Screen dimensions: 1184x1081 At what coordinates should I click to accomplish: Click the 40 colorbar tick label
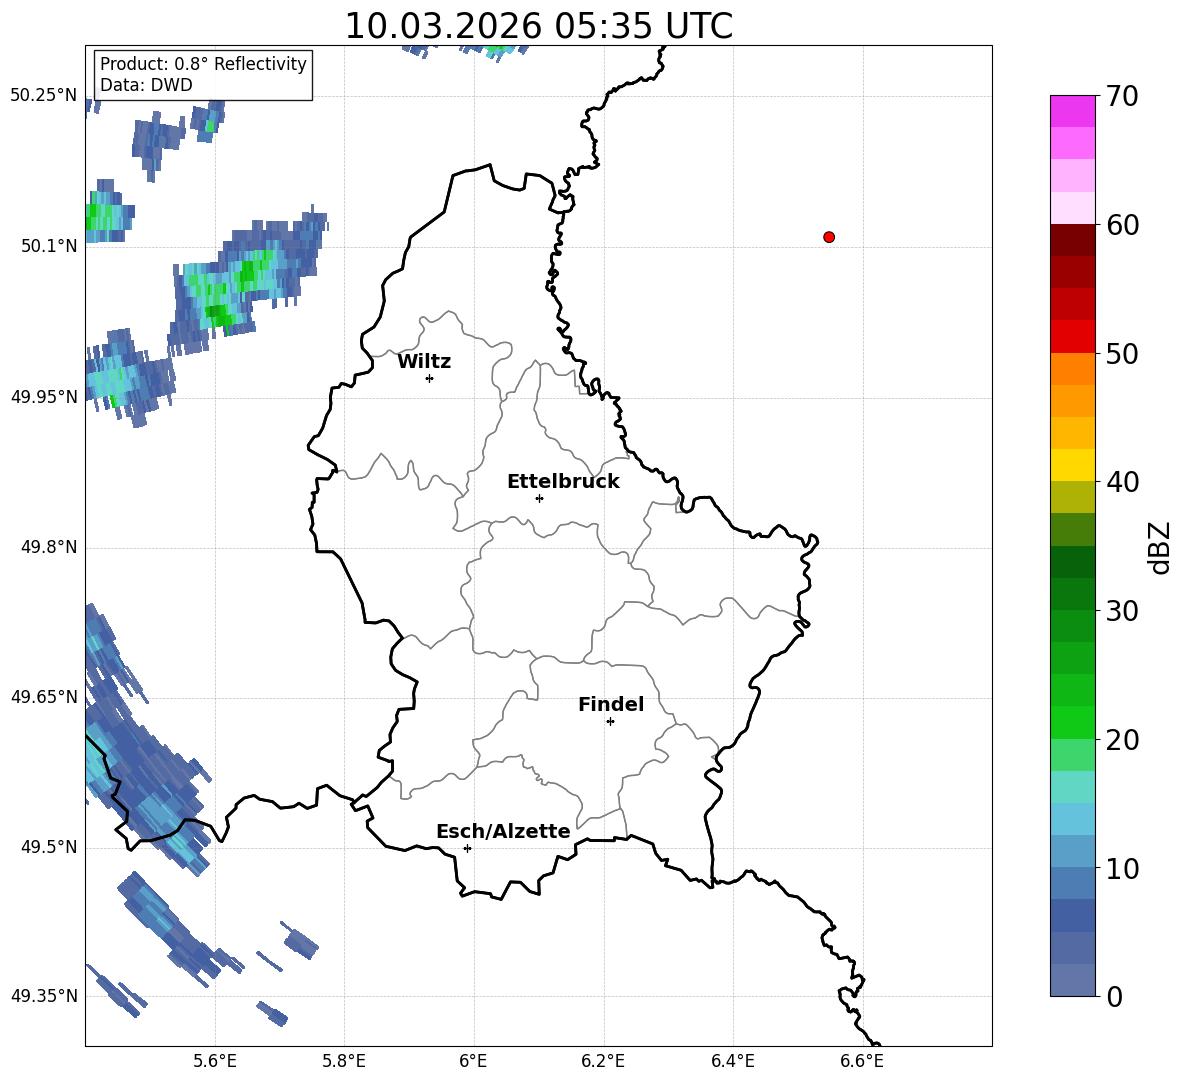pos(1122,482)
